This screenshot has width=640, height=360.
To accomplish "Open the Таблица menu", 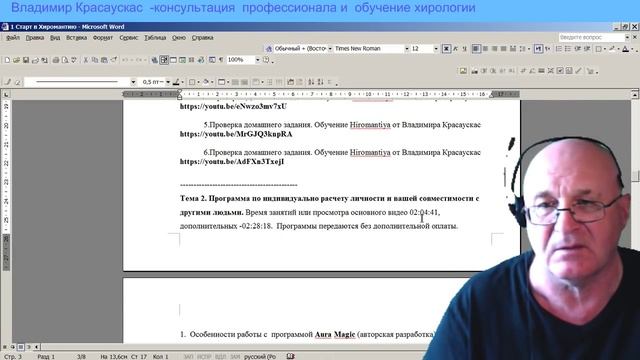I will [155, 38].
